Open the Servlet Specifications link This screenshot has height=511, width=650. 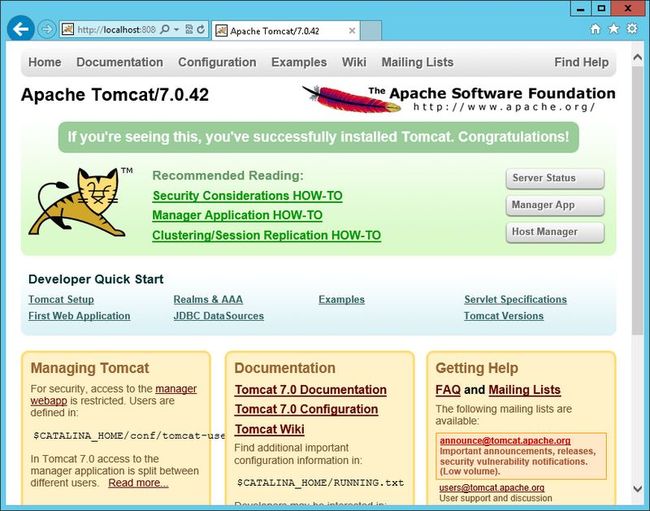click(x=515, y=299)
